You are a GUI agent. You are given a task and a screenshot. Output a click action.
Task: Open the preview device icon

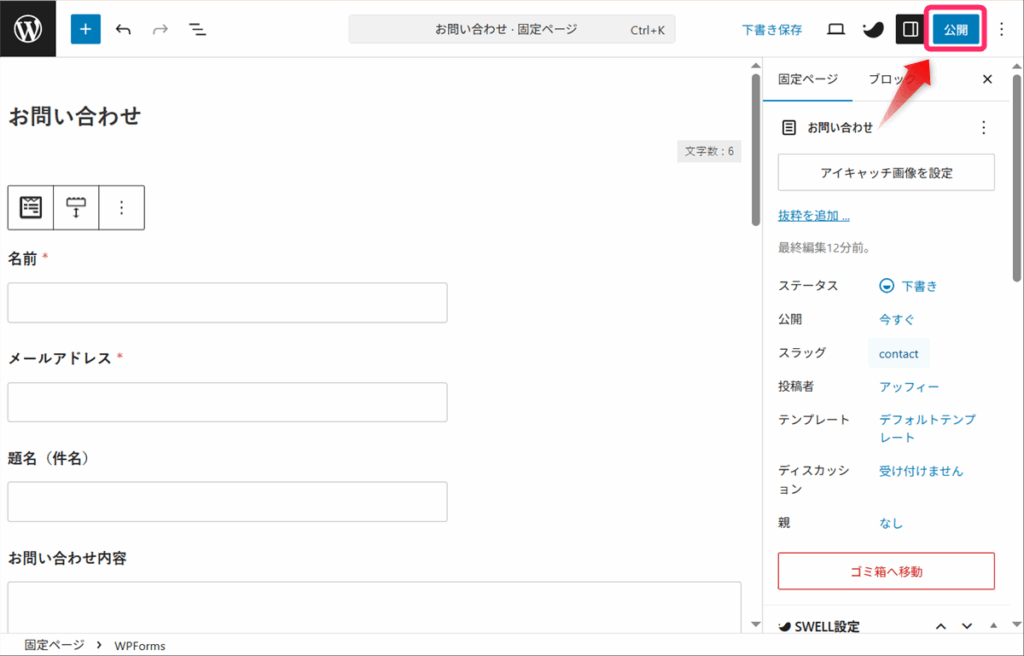[x=836, y=29]
